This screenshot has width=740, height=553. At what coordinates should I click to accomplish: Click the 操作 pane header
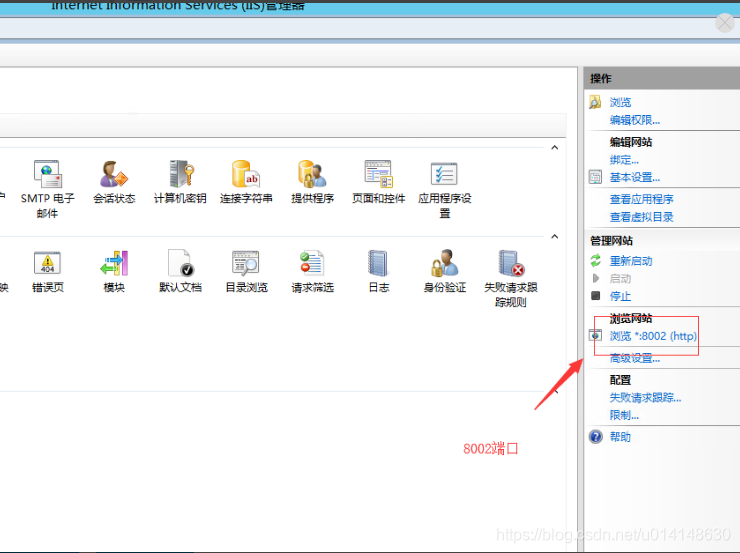point(662,78)
